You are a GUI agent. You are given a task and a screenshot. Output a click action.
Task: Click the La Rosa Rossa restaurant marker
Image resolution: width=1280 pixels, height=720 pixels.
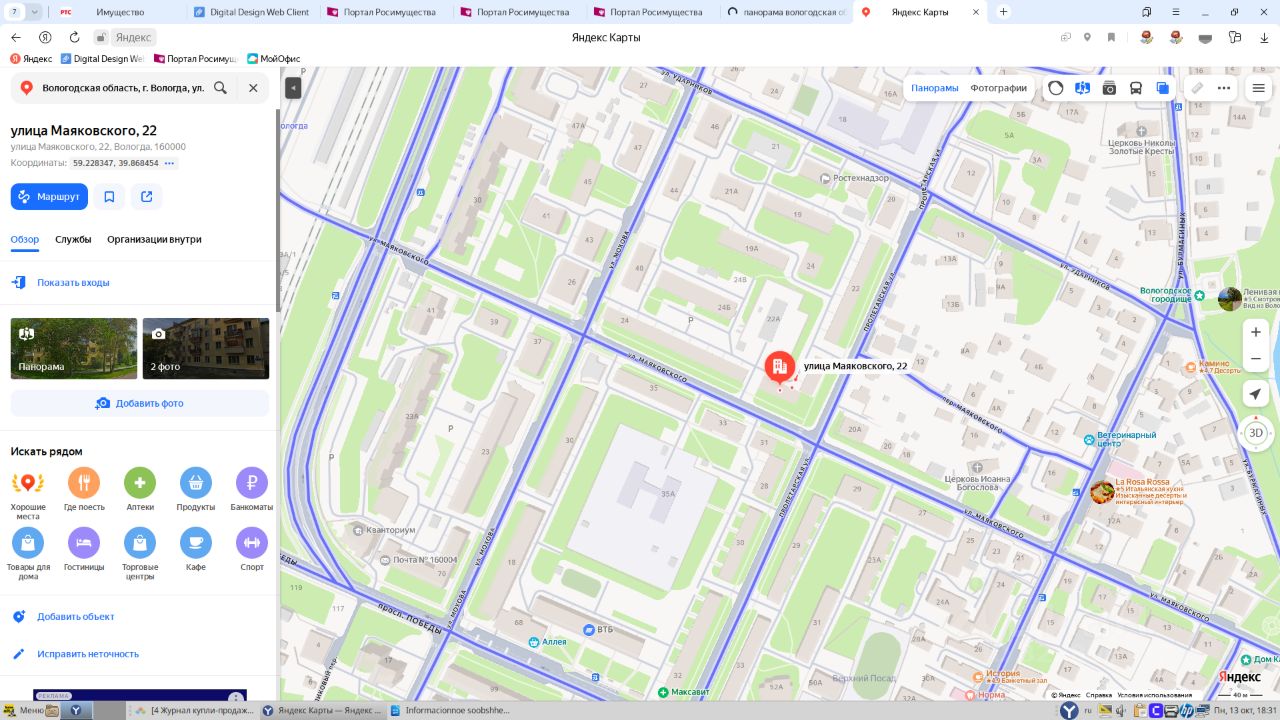pyautogui.click(x=1102, y=491)
